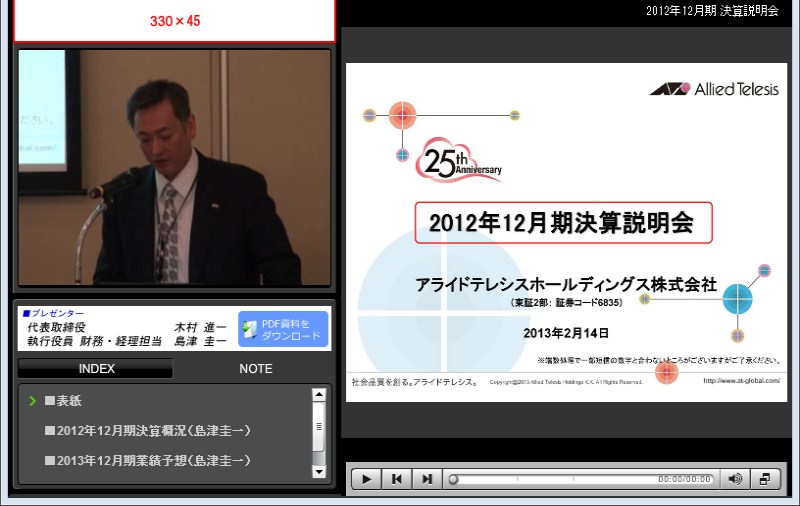
Task: Download the PDF資料 file
Action: pos(283,330)
